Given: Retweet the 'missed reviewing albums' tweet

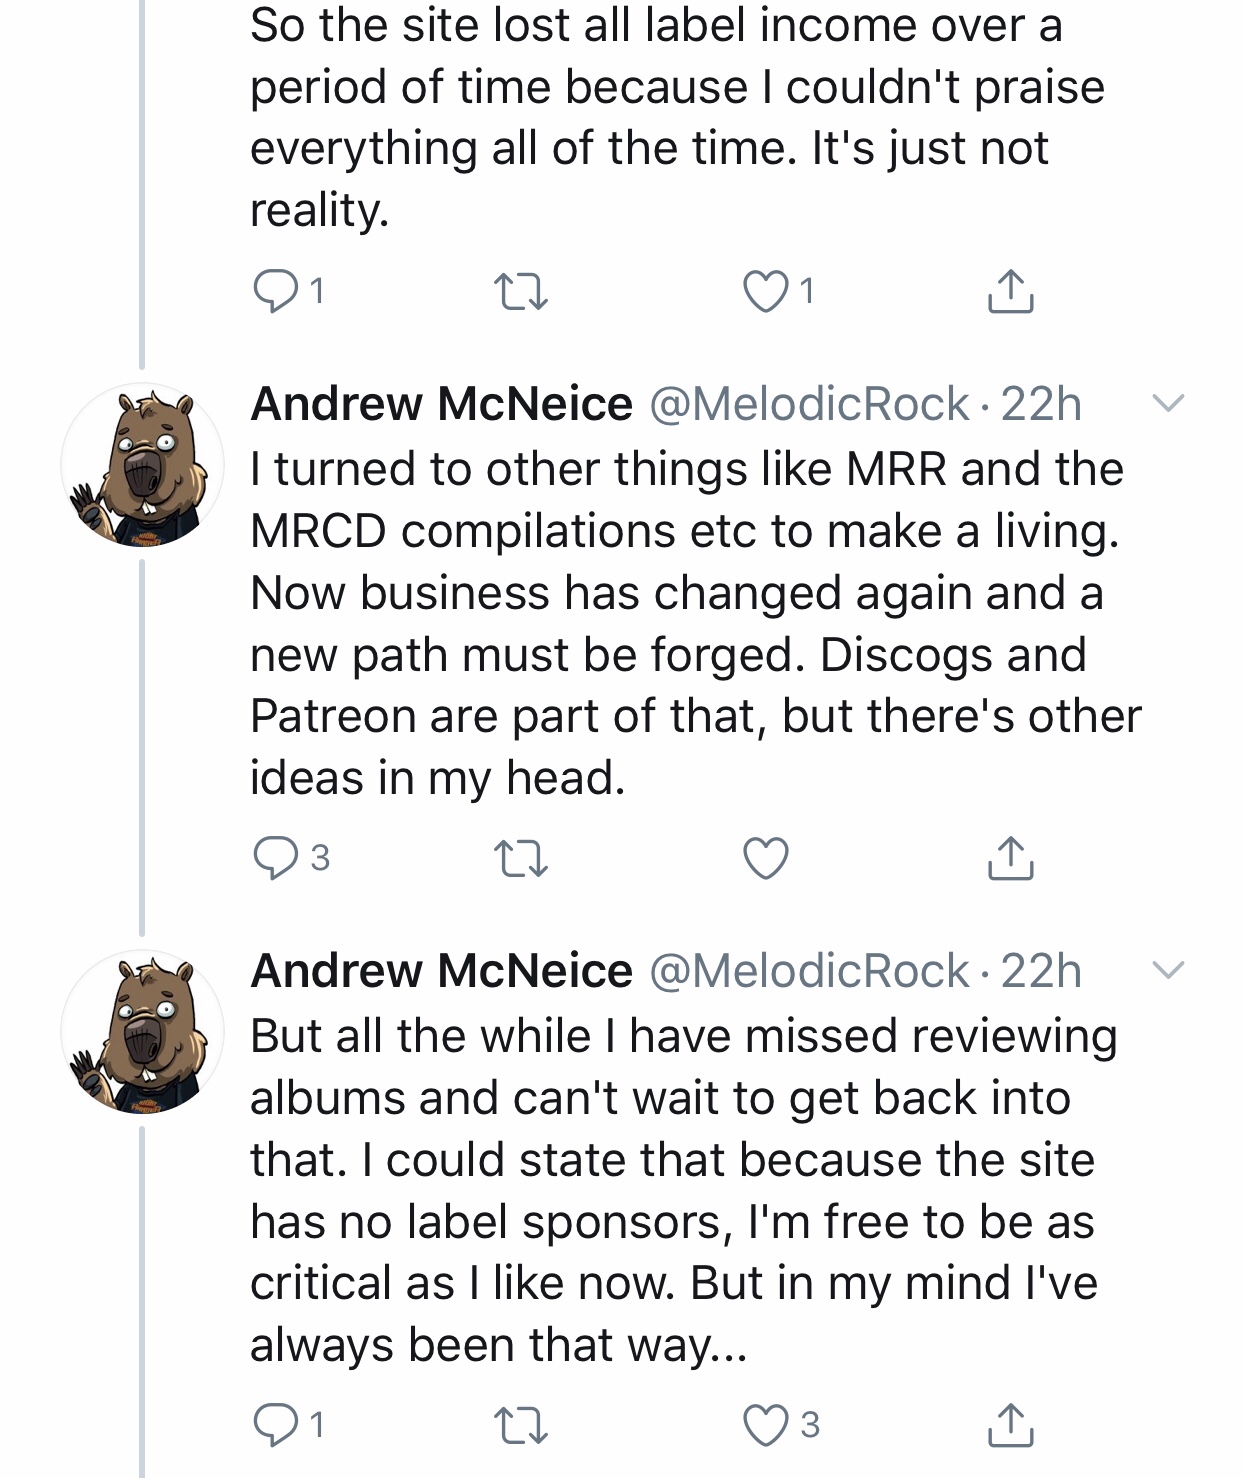Looking at the screenshot, I should pyautogui.click(x=521, y=1425).
